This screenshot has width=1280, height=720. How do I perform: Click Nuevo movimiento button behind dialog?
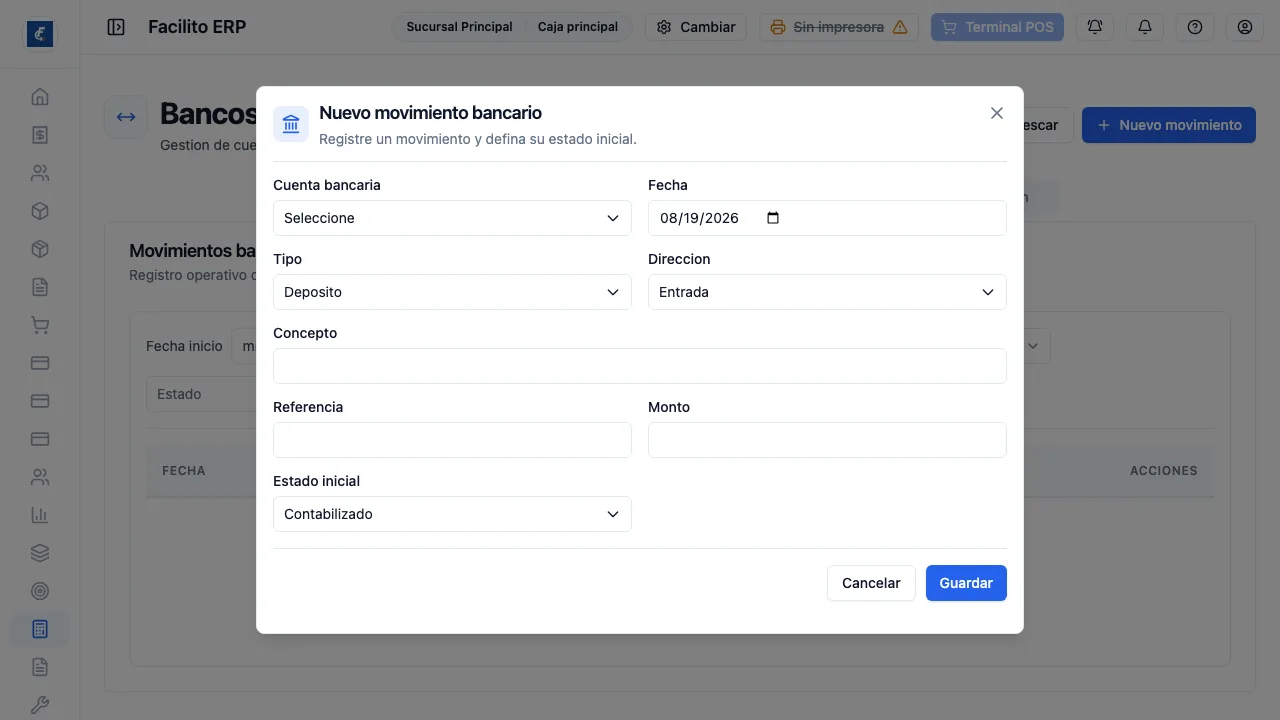(1169, 125)
